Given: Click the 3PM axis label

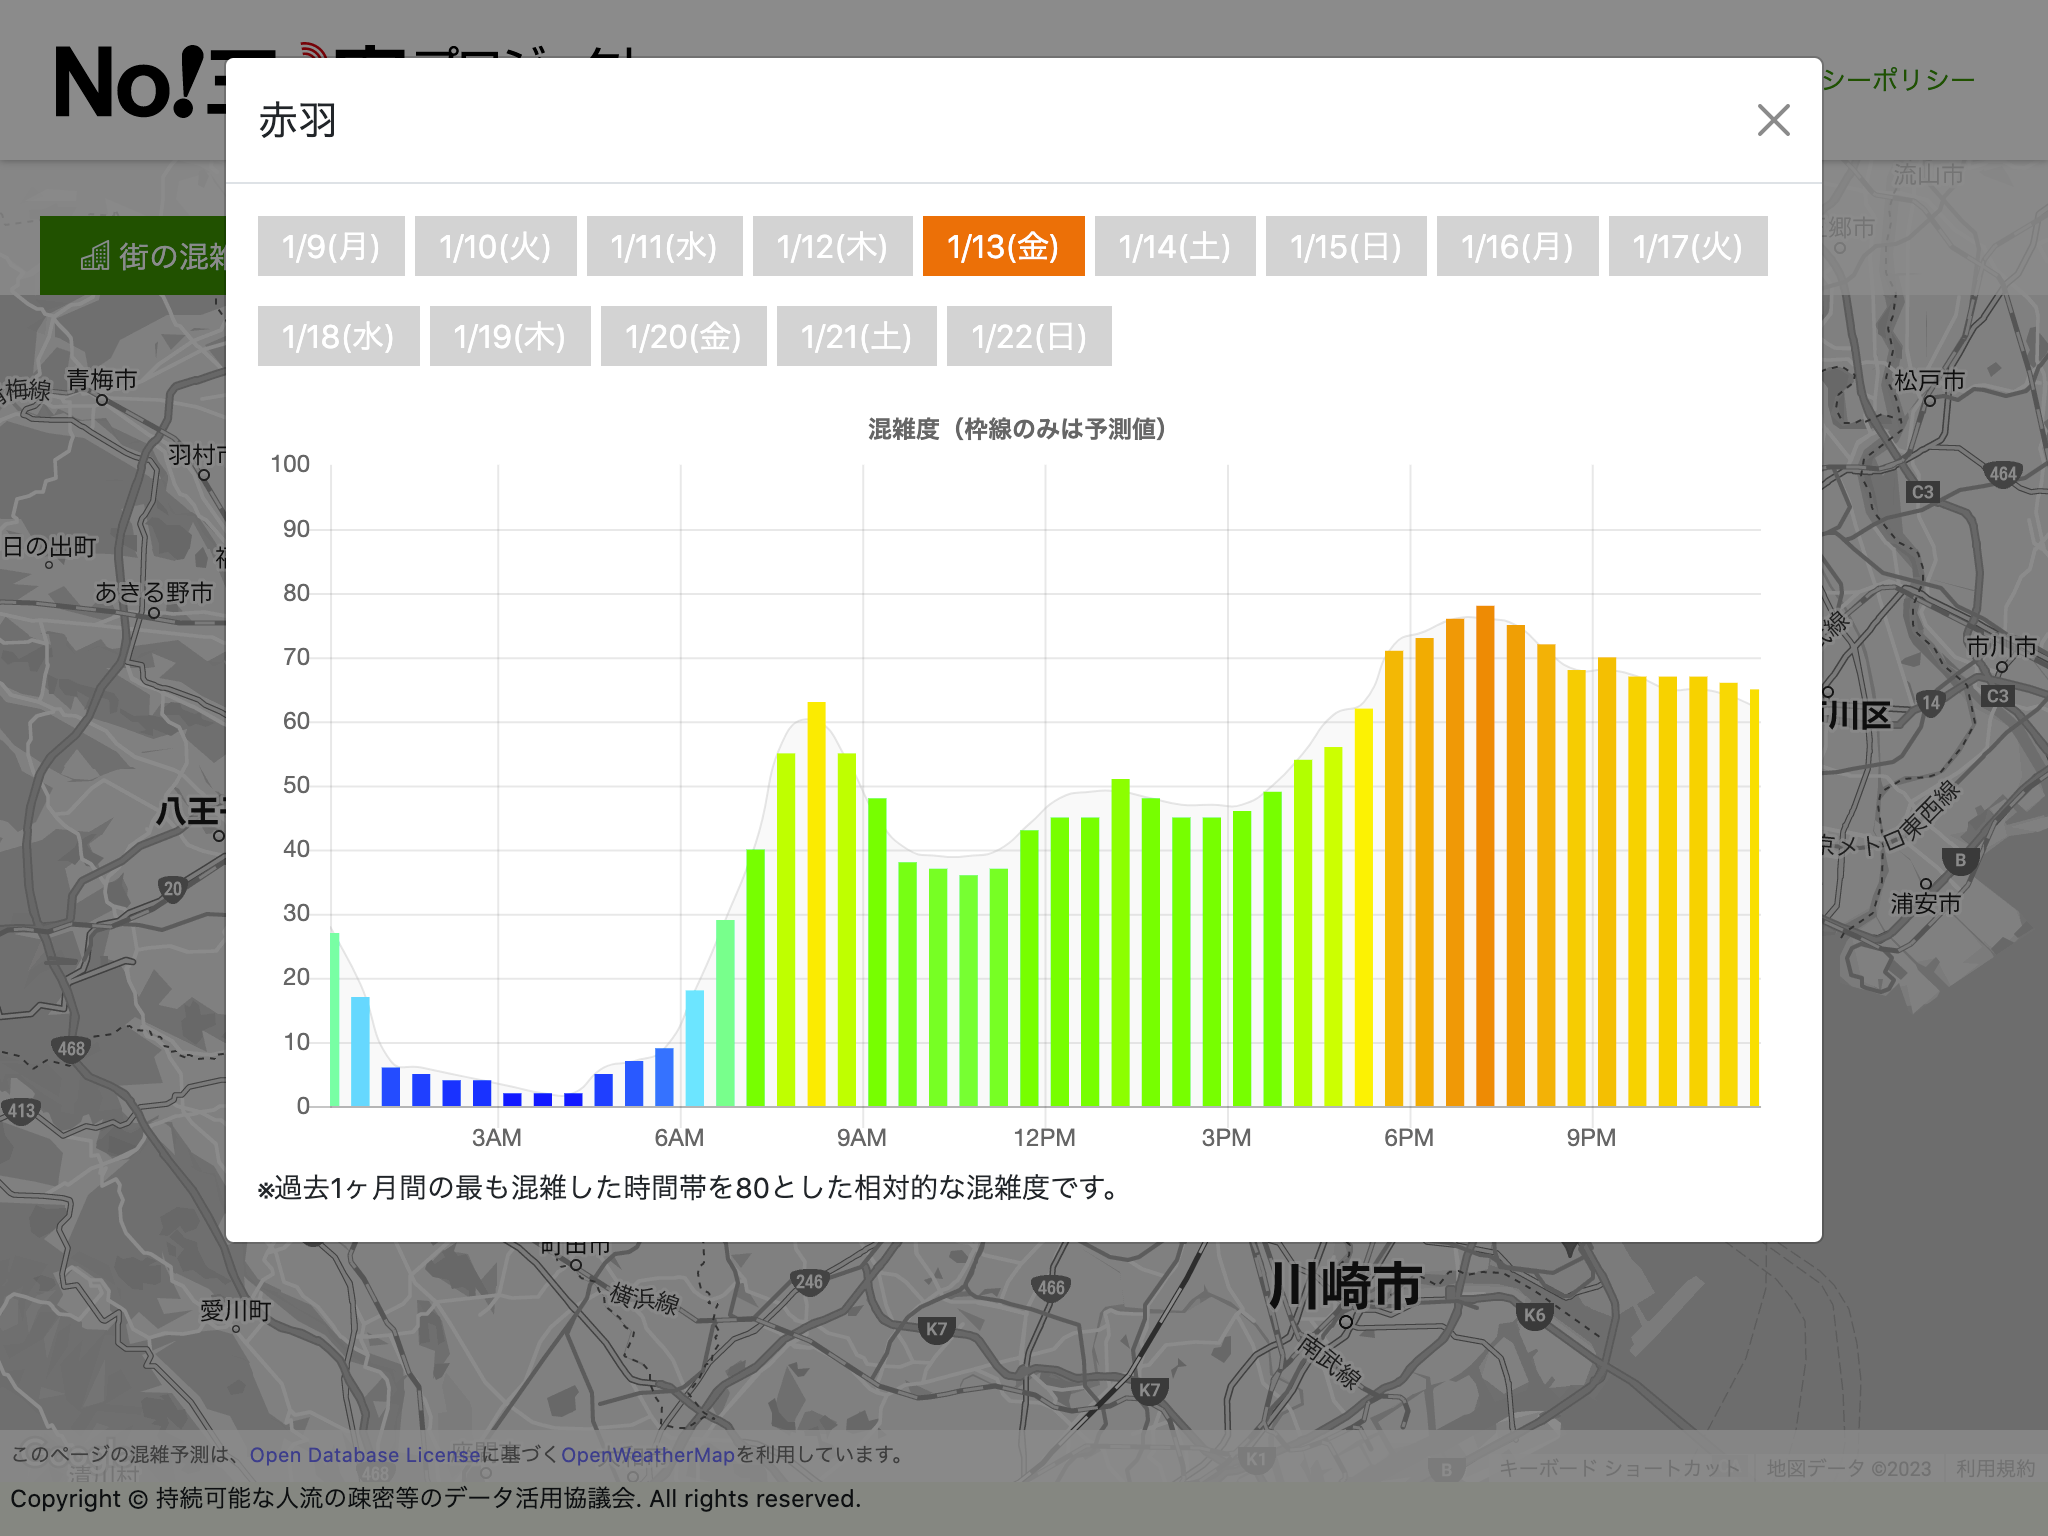Looking at the screenshot, I should (1226, 1138).
